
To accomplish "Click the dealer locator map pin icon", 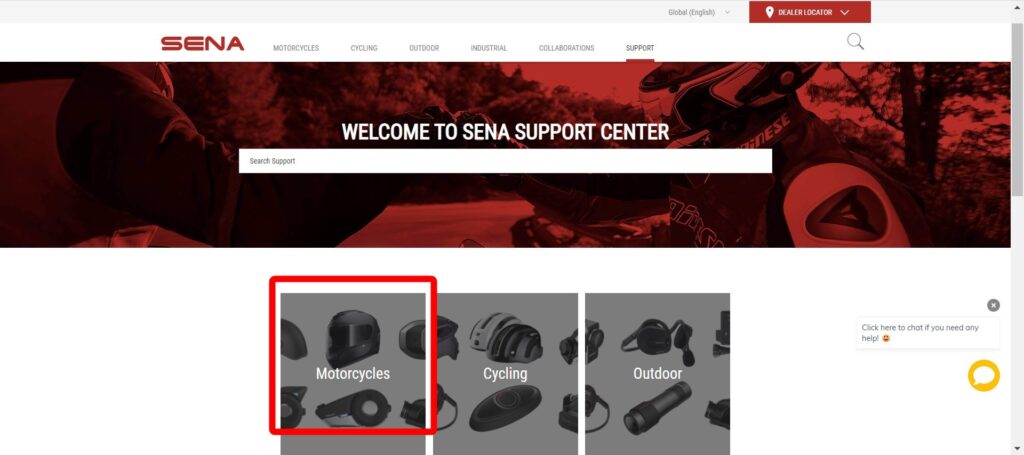I will (769, 12).
